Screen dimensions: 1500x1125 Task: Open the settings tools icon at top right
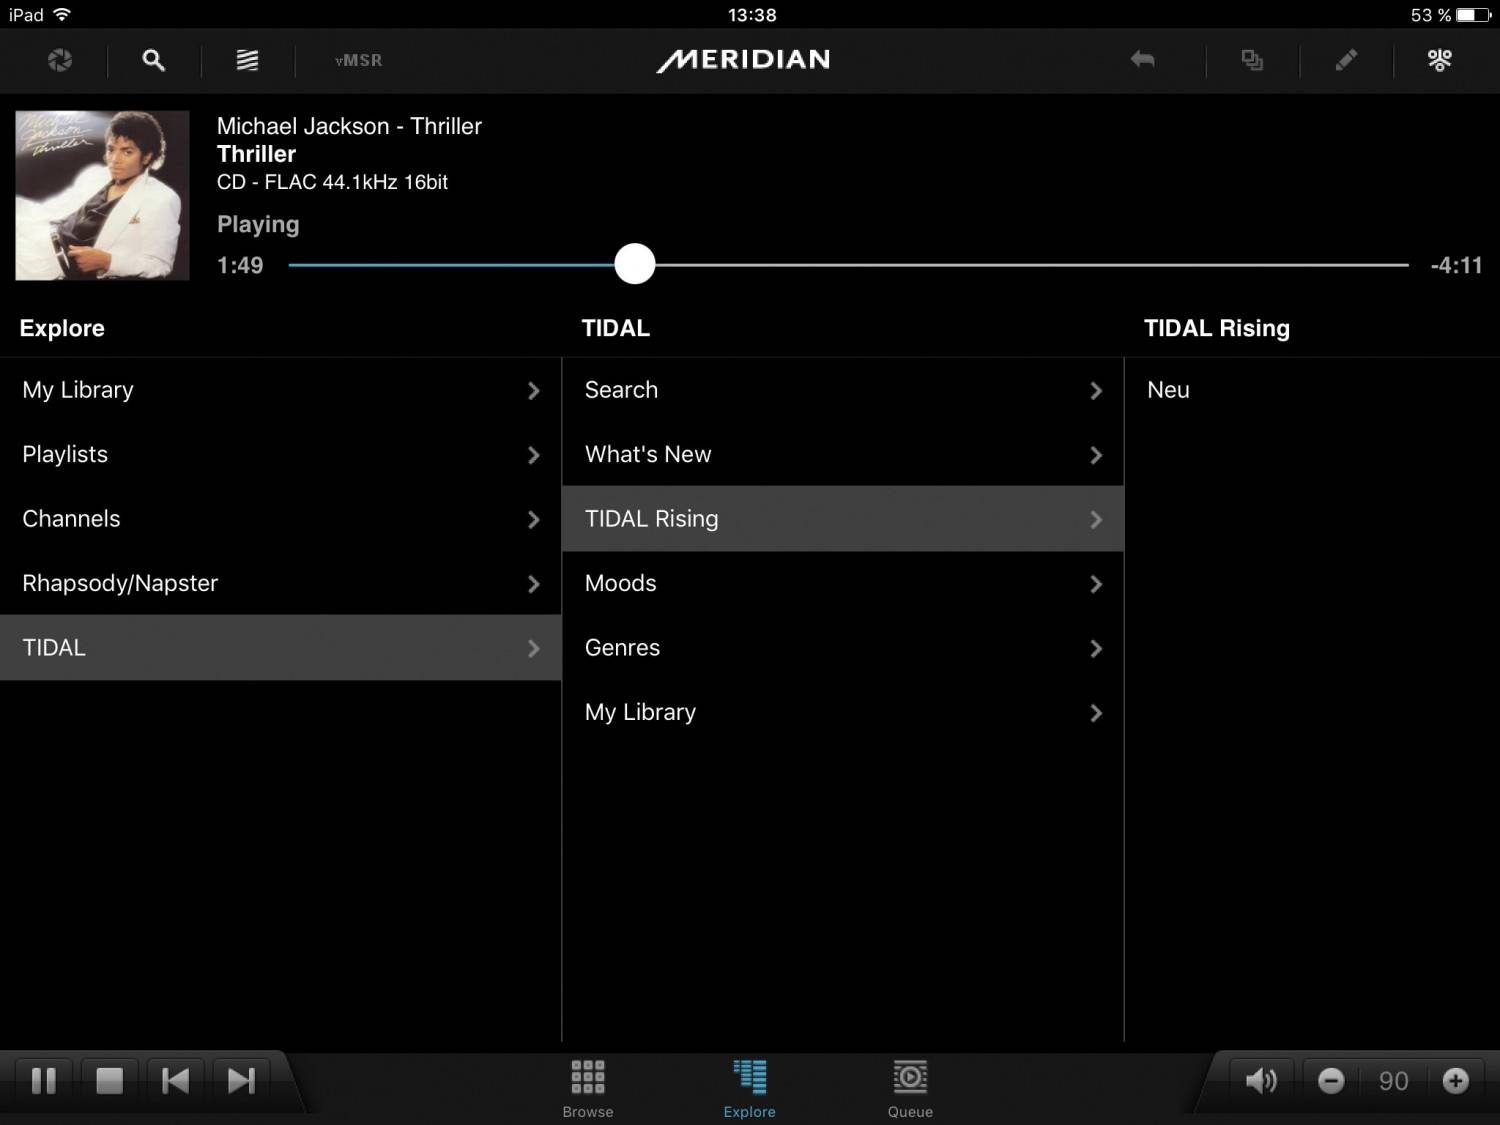point(1439,60)
